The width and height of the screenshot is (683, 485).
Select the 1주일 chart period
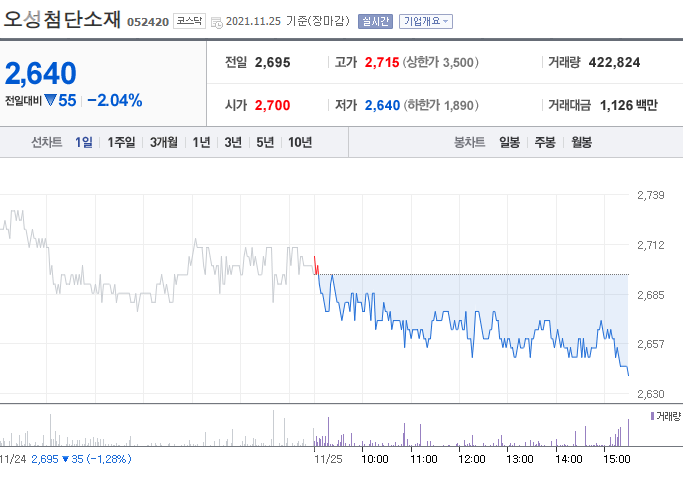pos(121,142)
